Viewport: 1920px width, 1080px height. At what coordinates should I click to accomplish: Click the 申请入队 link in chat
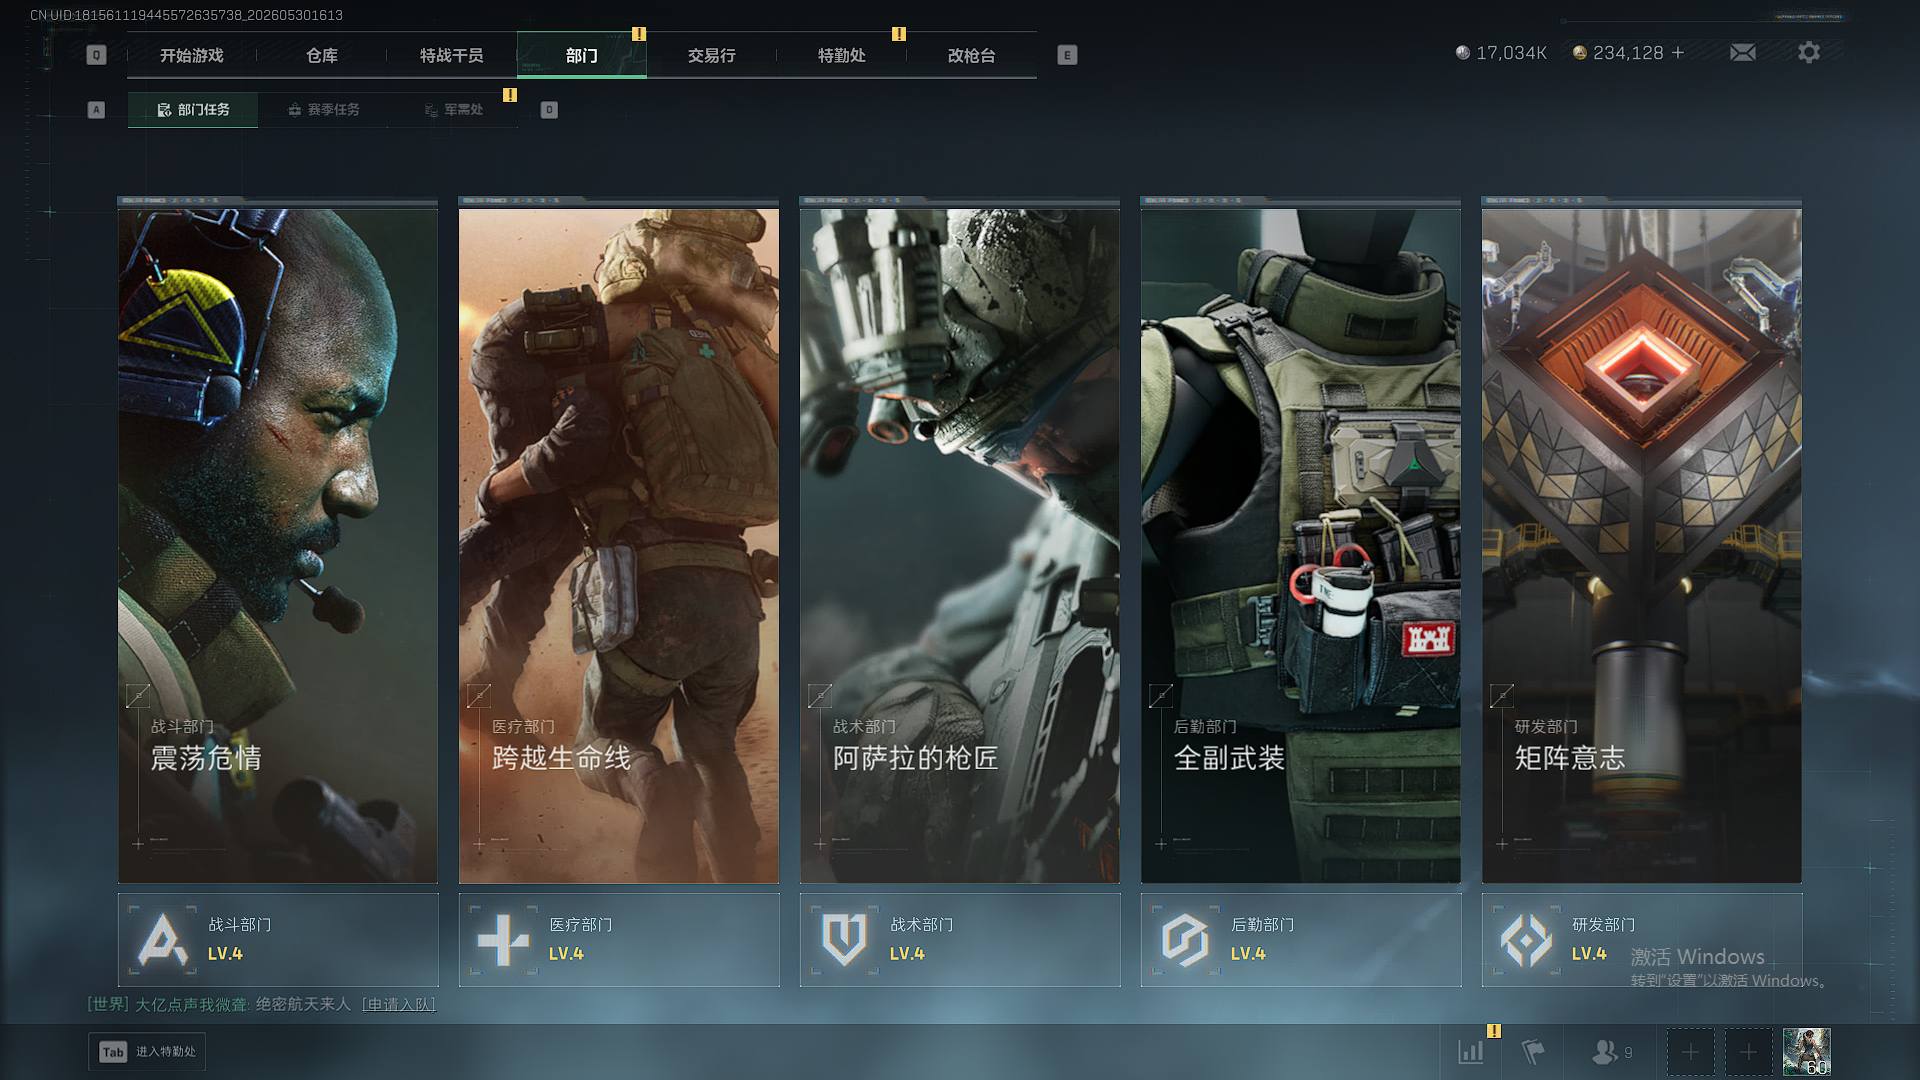398,1004
